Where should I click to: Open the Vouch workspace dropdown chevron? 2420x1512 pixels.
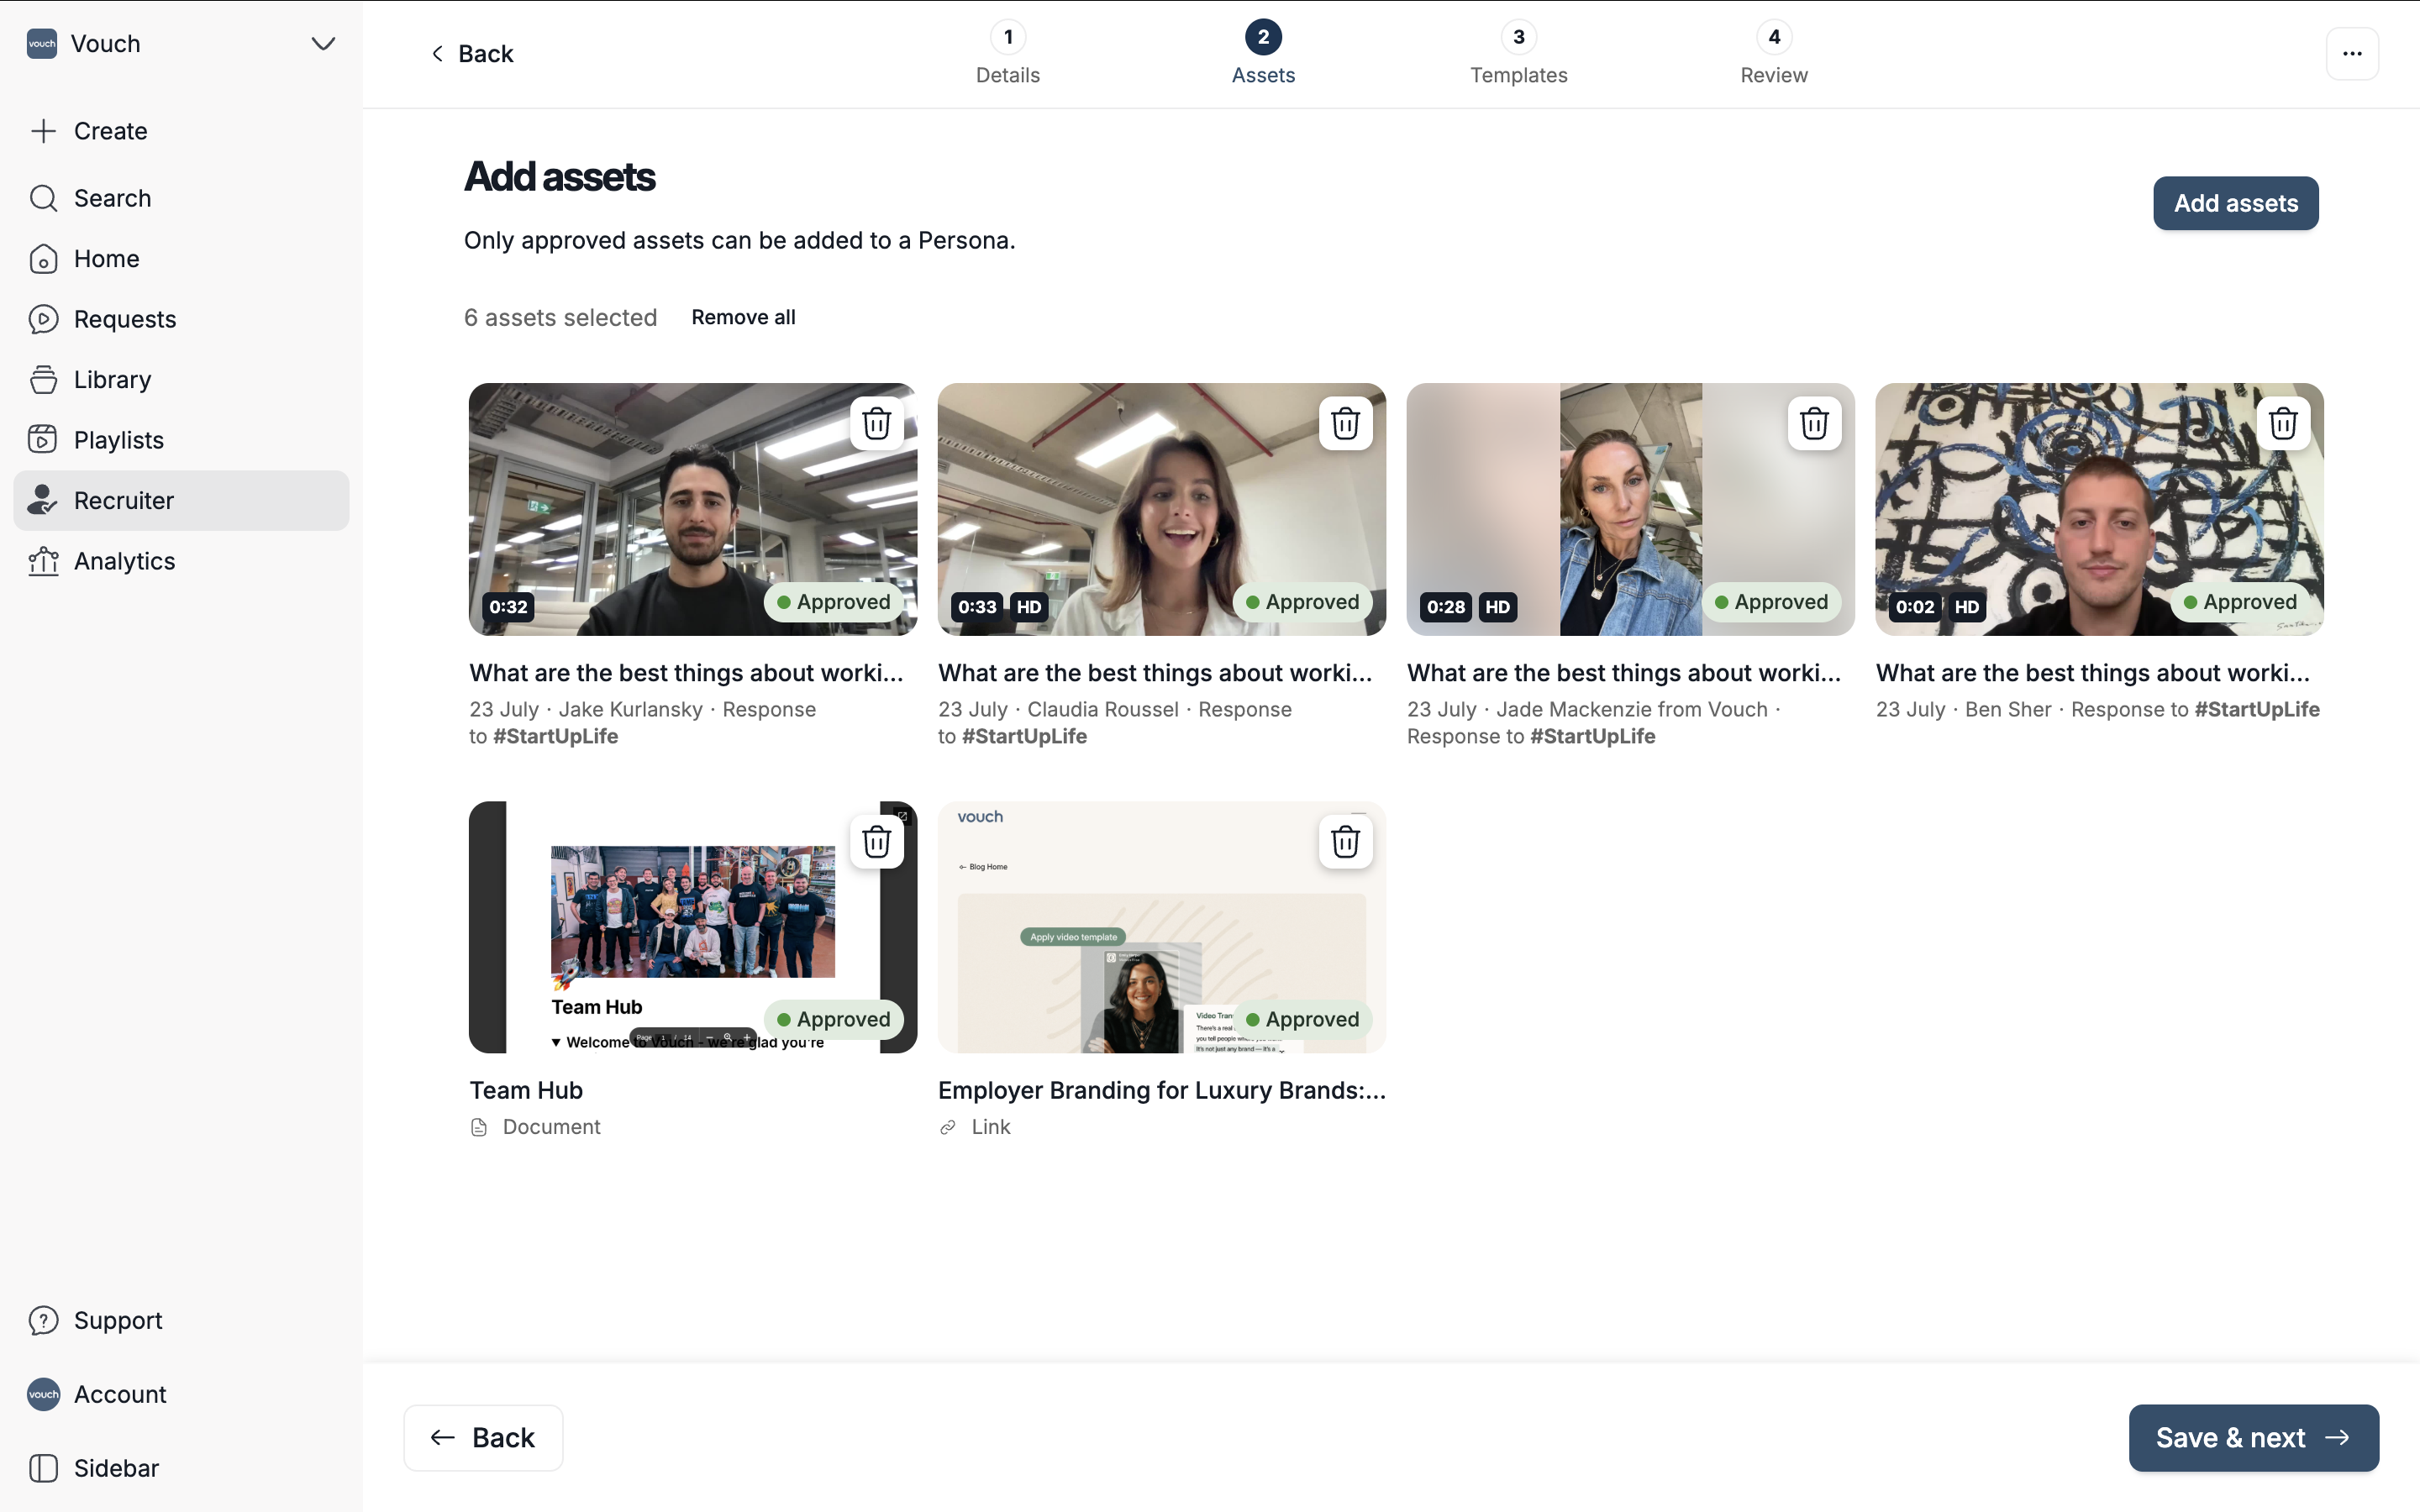(x=322, y=44)
